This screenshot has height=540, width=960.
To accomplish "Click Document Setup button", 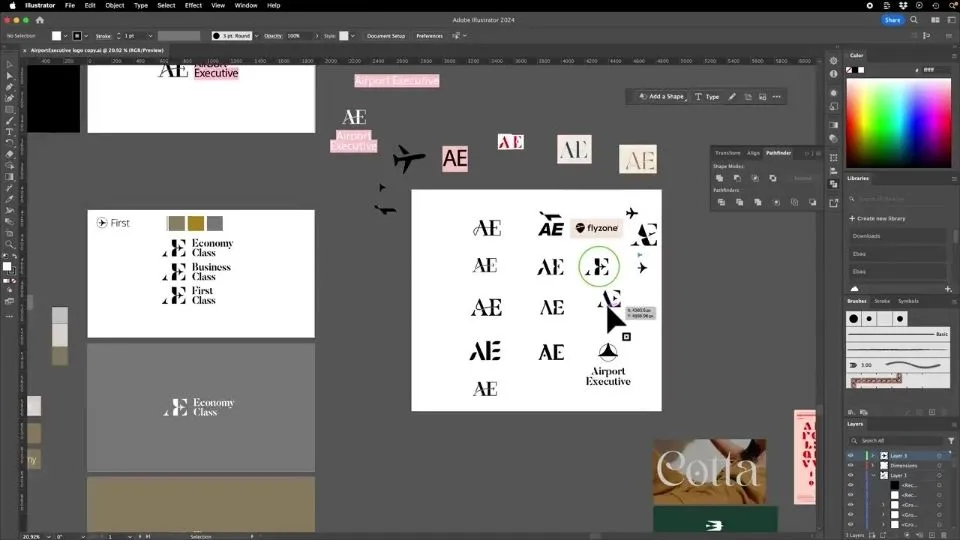I will pos(386,36).
